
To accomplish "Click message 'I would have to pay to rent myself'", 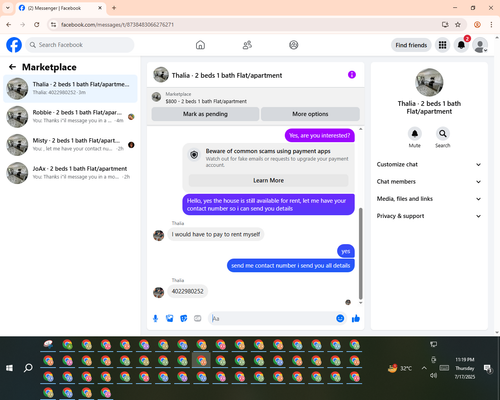I will [216, 234].
